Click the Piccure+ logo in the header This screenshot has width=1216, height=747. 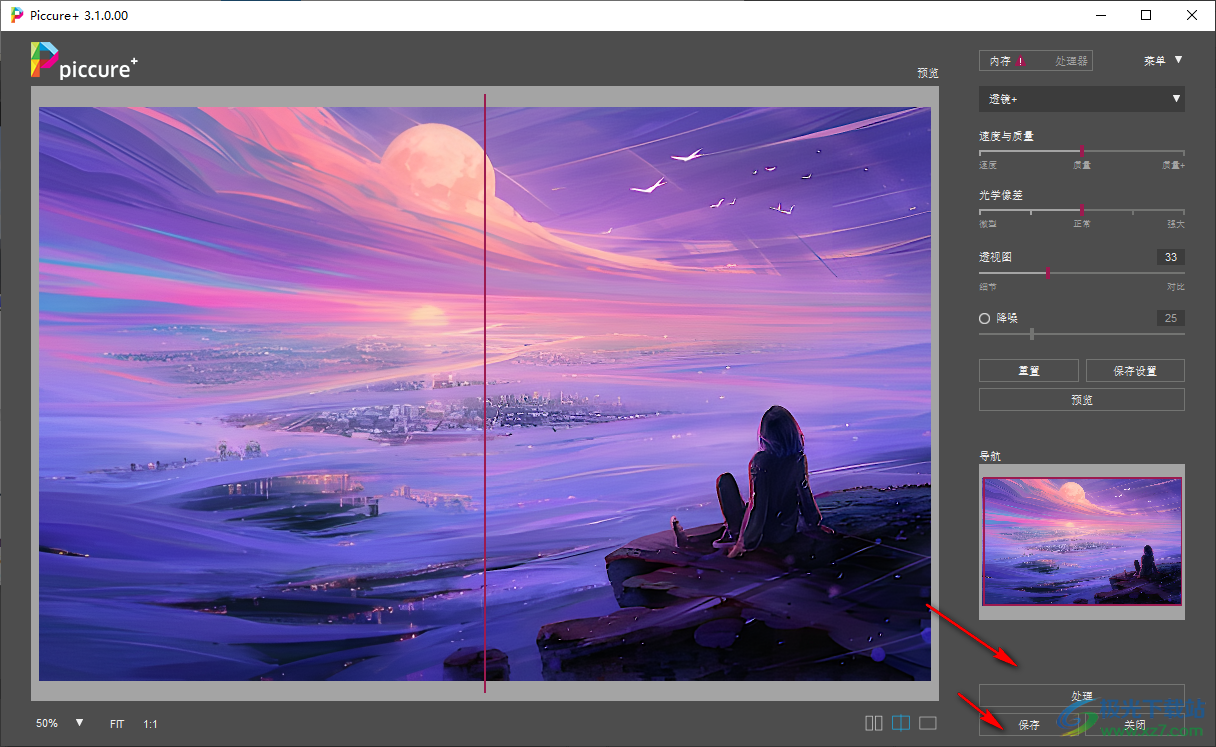tap(84, 61)
